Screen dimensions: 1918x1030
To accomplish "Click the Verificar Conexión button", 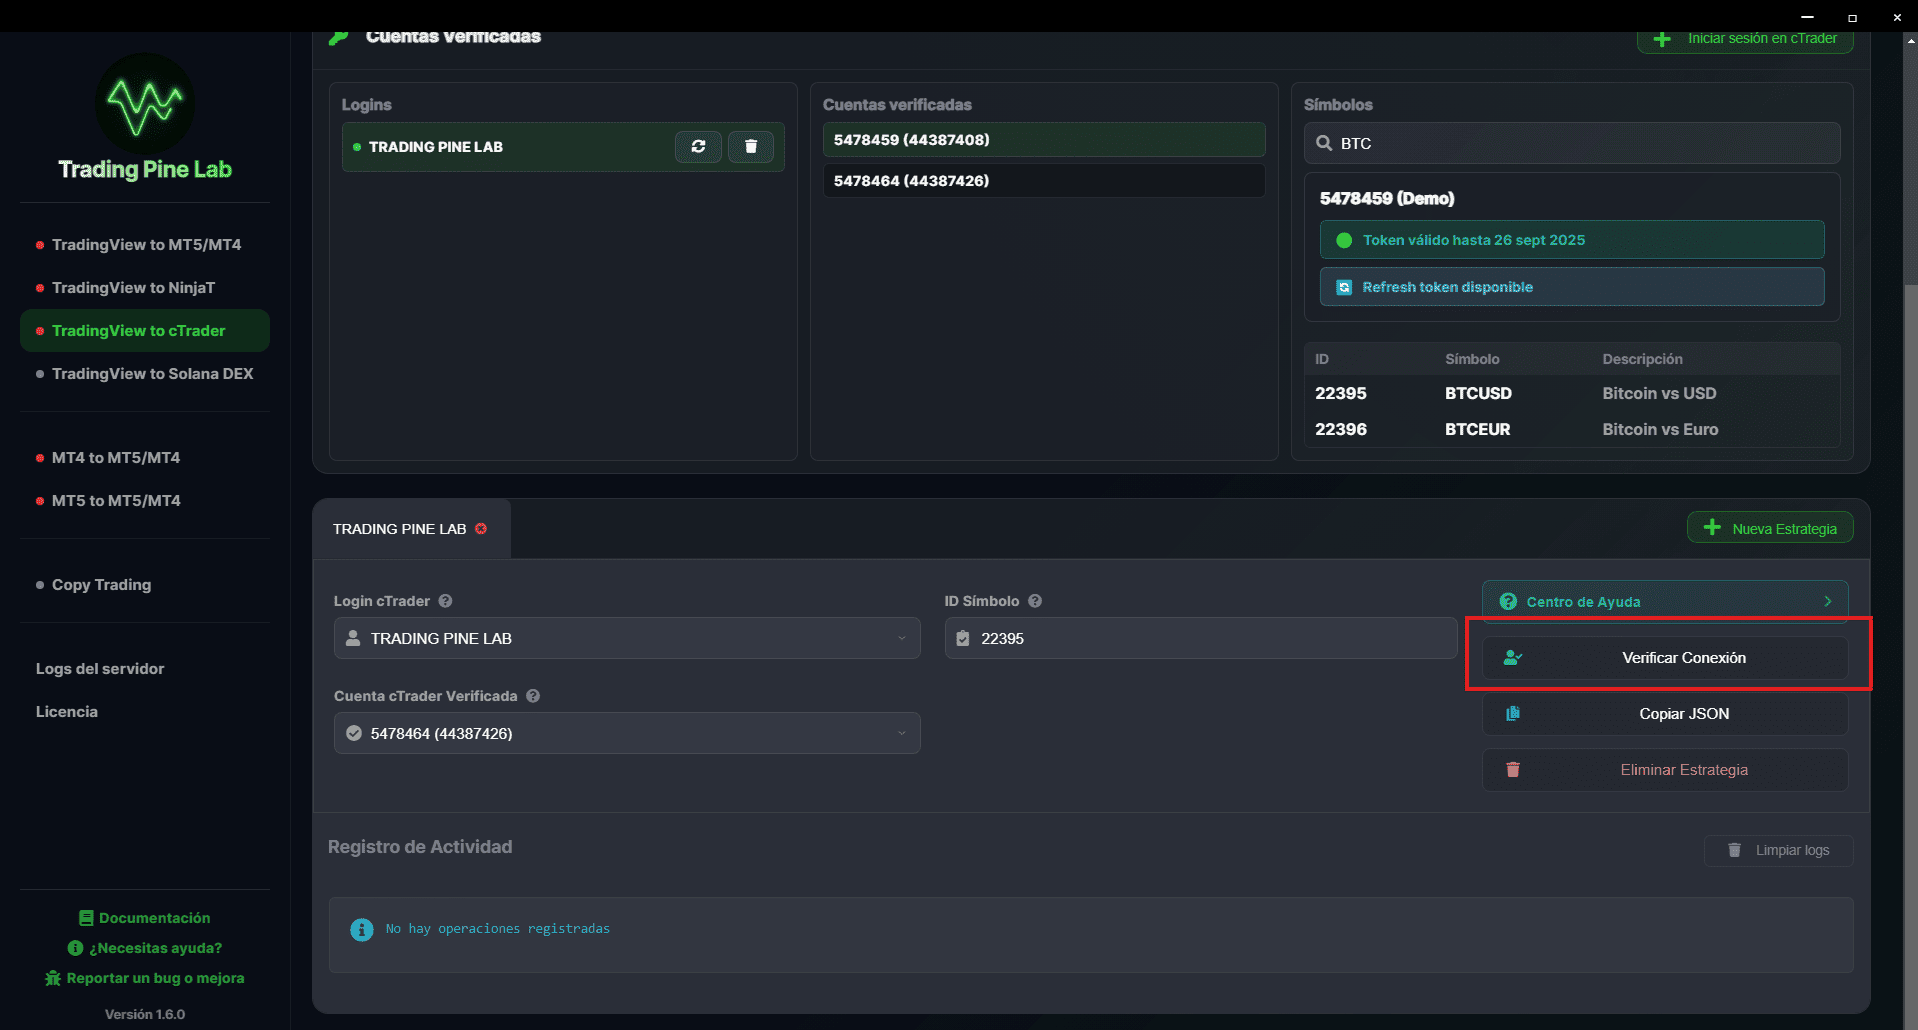I will (1683, 657).
